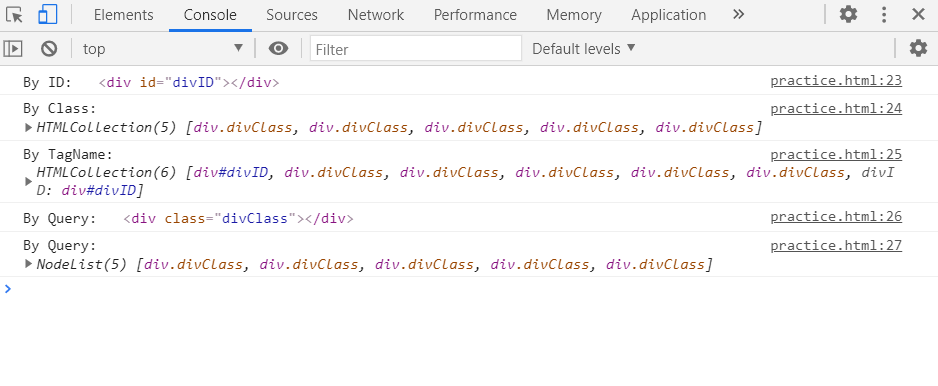
Task: Switch to the Console tab
Action: pos(210,15)
